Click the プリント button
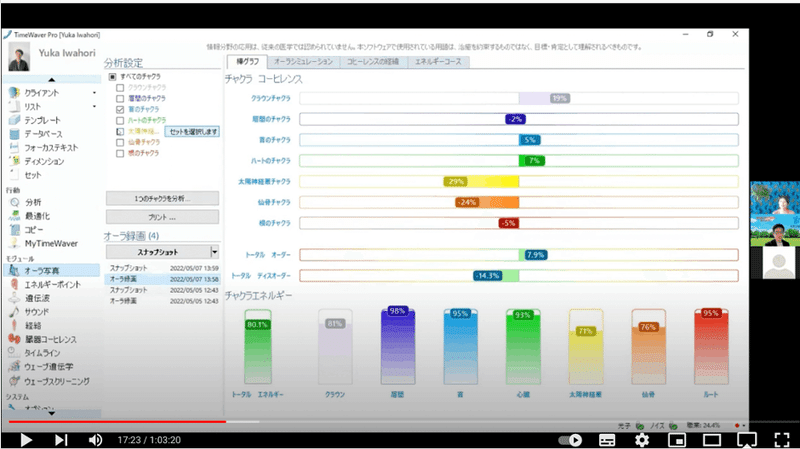The width and height of the screenshot is (800, 449). point(162,217)
